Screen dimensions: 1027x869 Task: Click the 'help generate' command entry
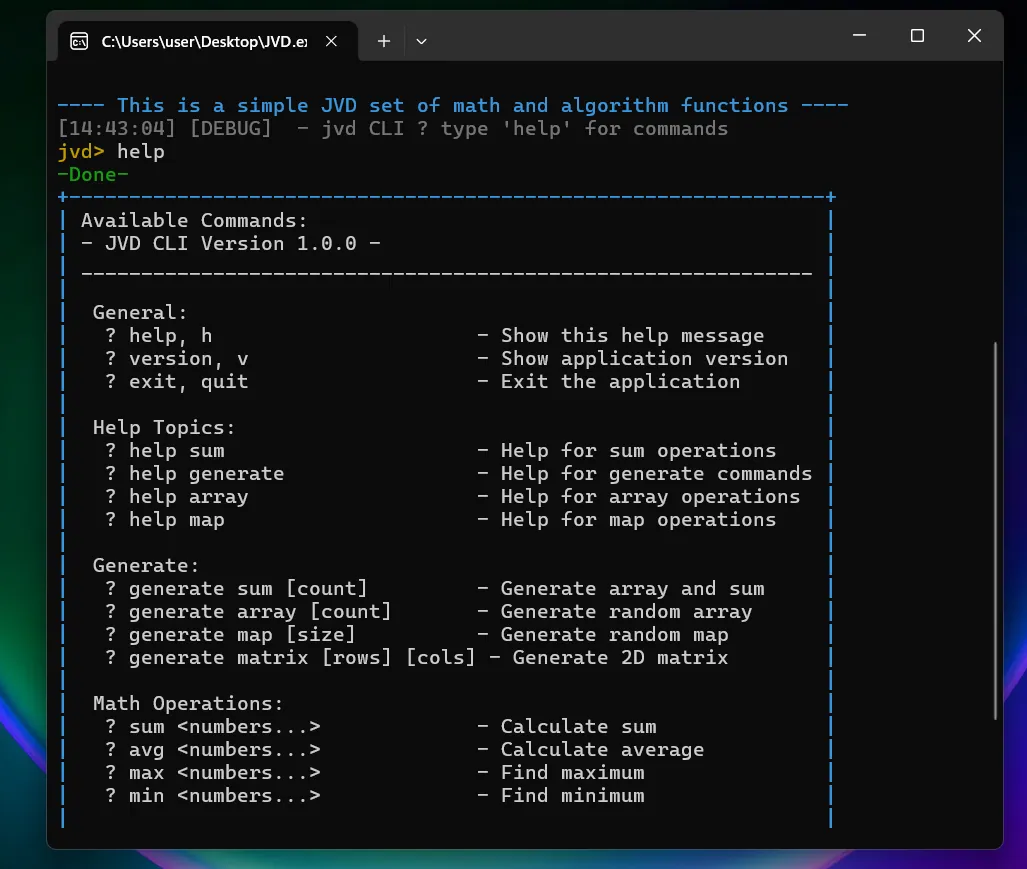click(206, 473)
